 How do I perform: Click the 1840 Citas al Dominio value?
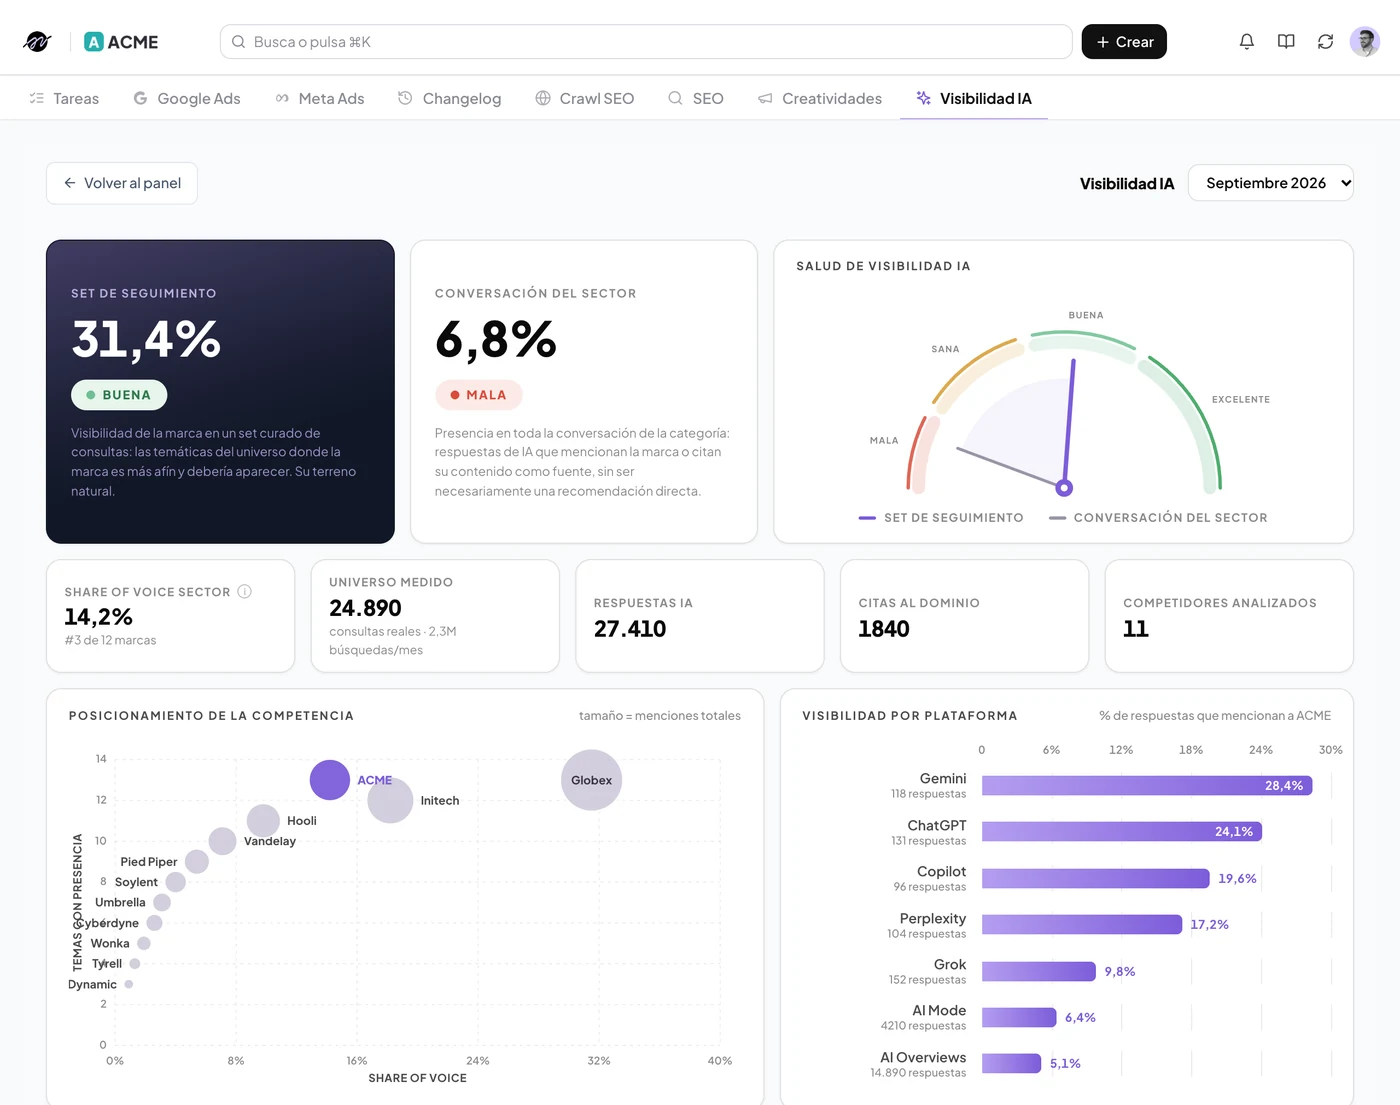[x=884, y=629]
